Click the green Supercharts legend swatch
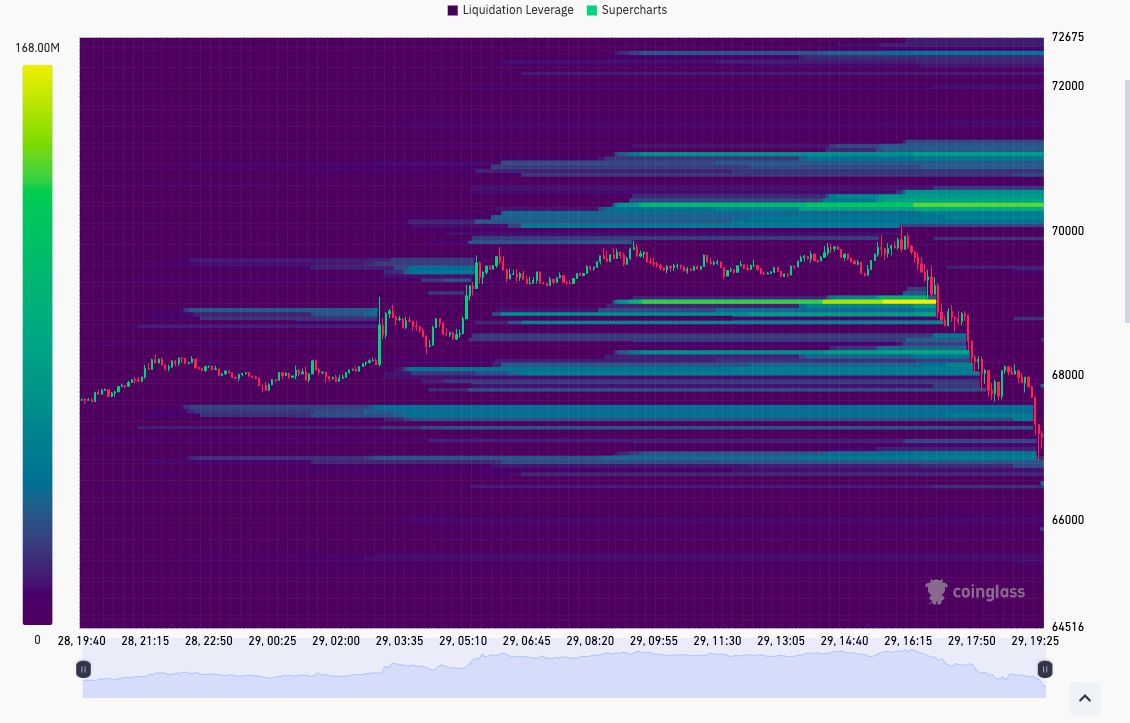 click(592, 10)
